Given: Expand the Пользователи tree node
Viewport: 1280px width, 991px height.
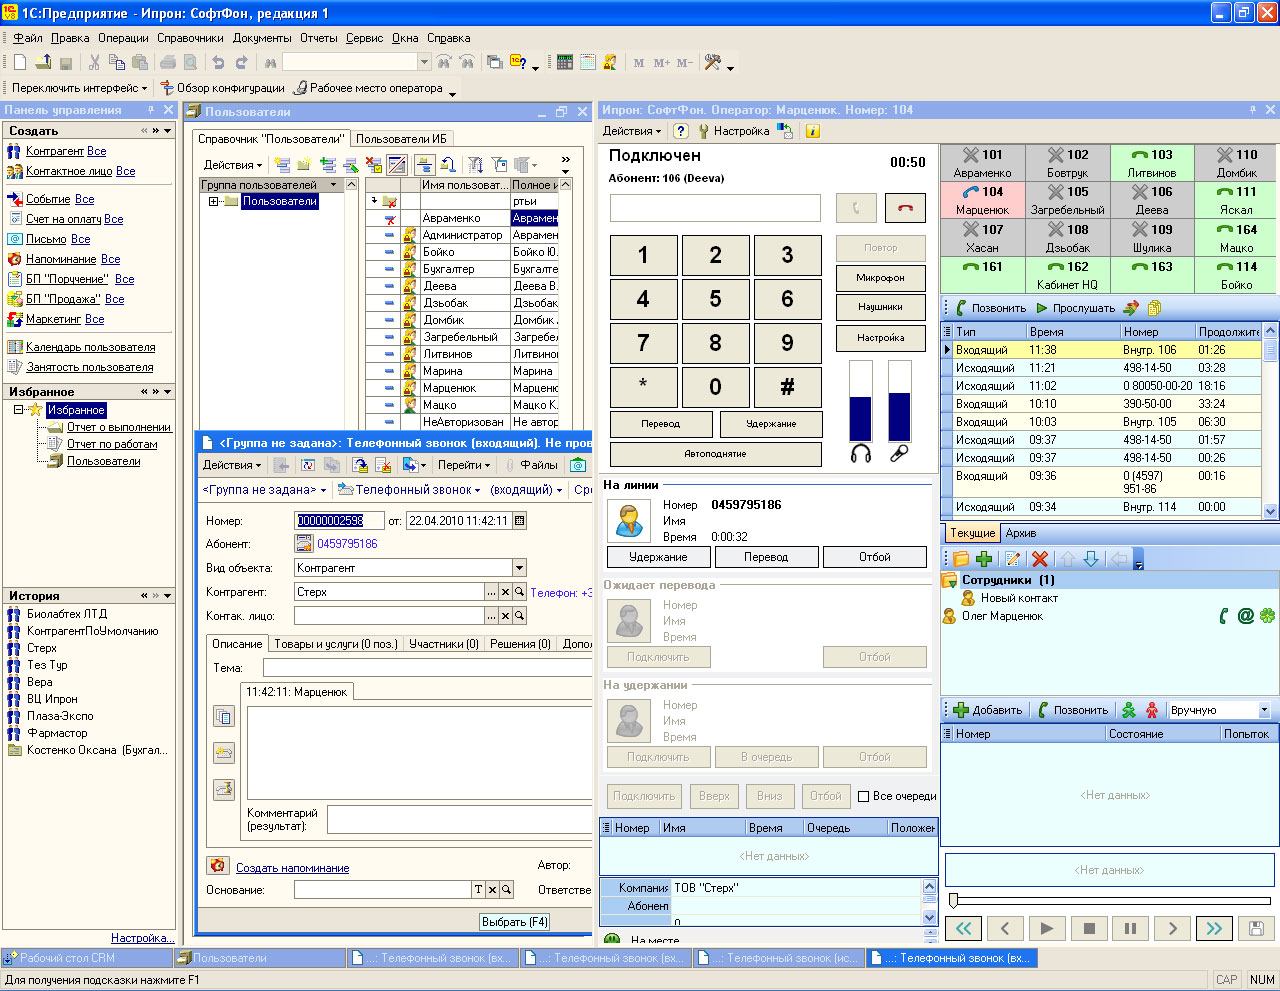Looking at the screenshot, I should coord(213,202).
